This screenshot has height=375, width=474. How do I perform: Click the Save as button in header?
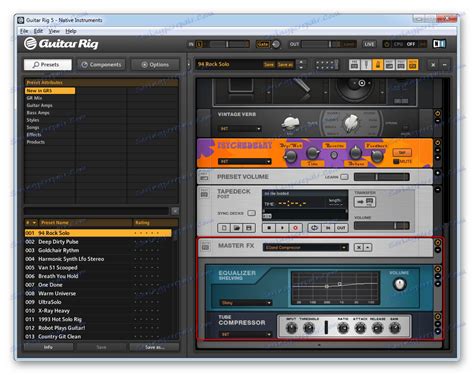pos(285,65)
